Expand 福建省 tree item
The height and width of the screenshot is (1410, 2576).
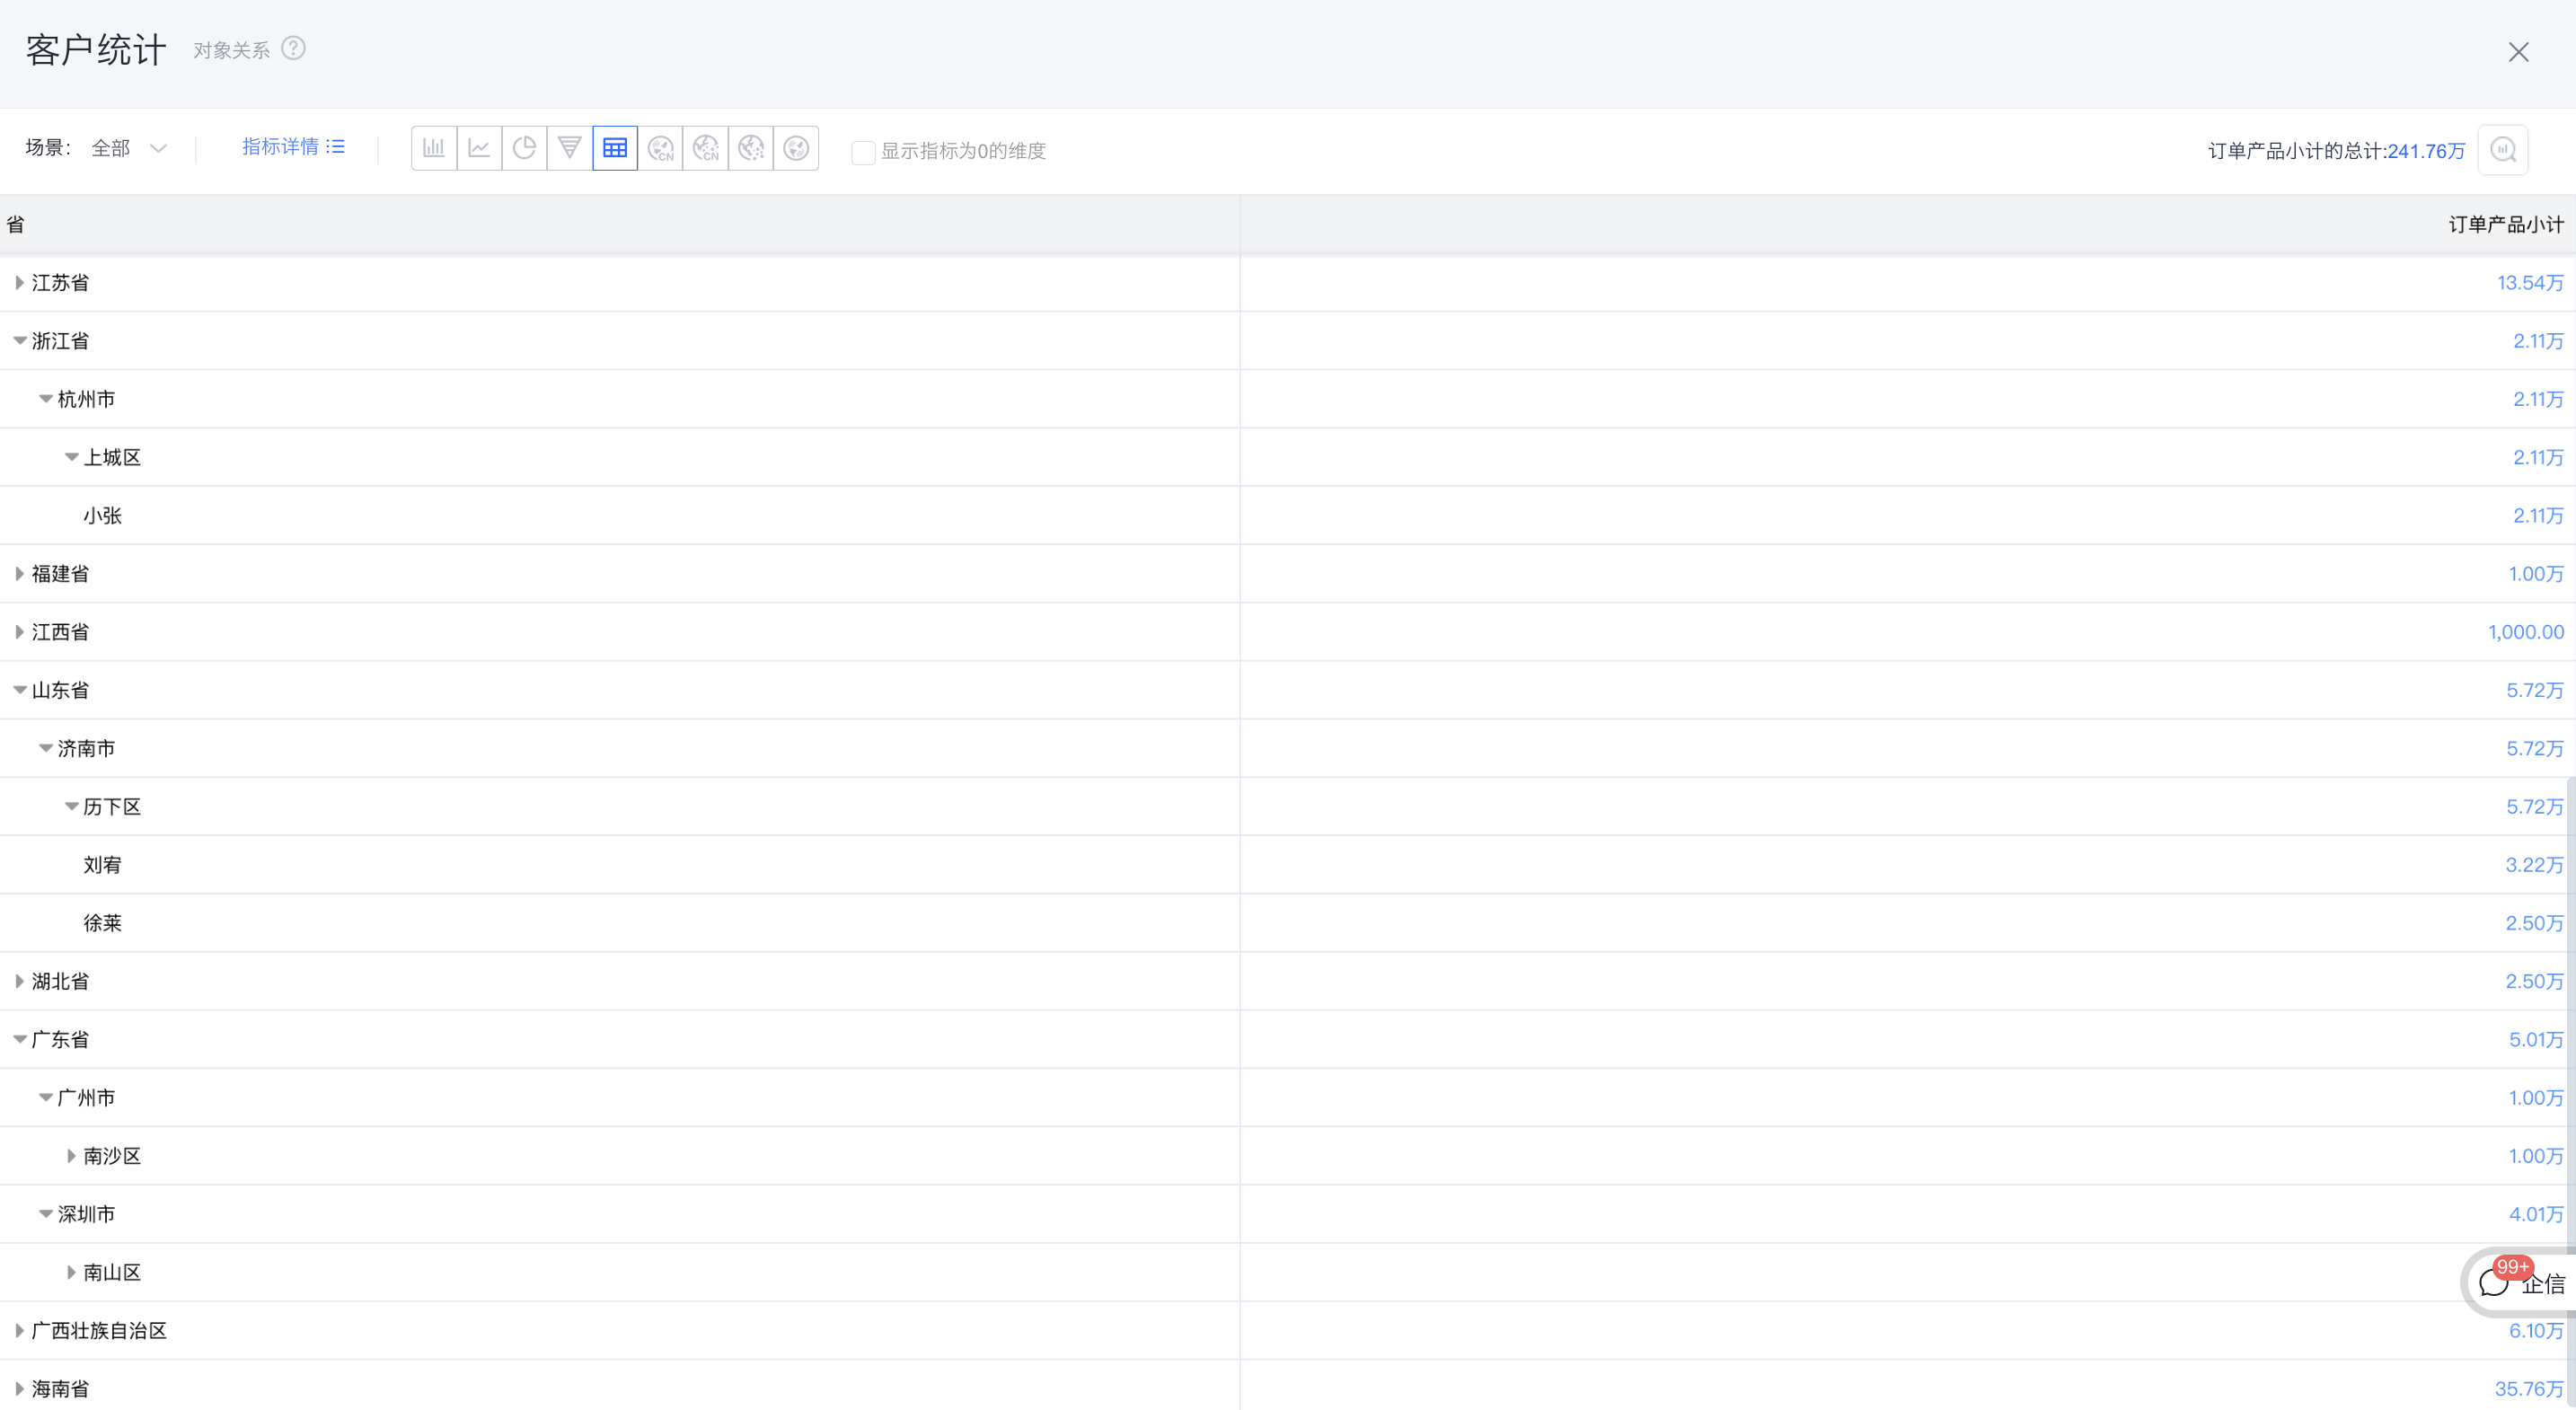[17, 573]
